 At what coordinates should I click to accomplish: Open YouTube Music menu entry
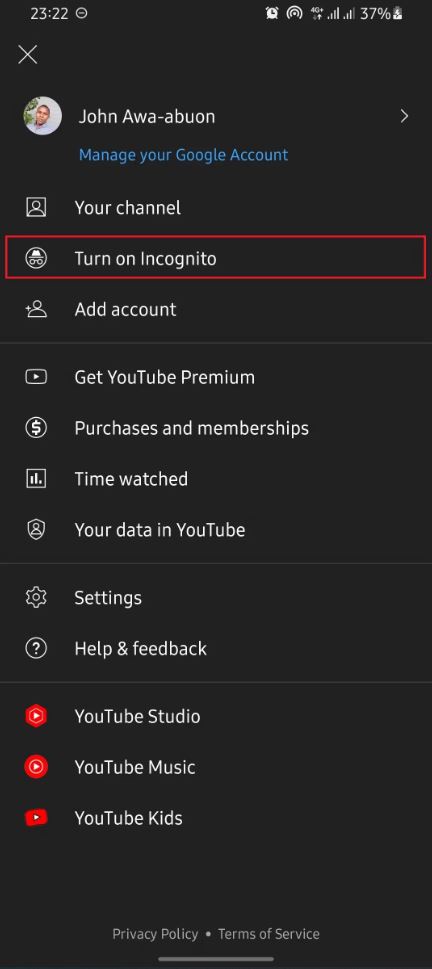216,767
